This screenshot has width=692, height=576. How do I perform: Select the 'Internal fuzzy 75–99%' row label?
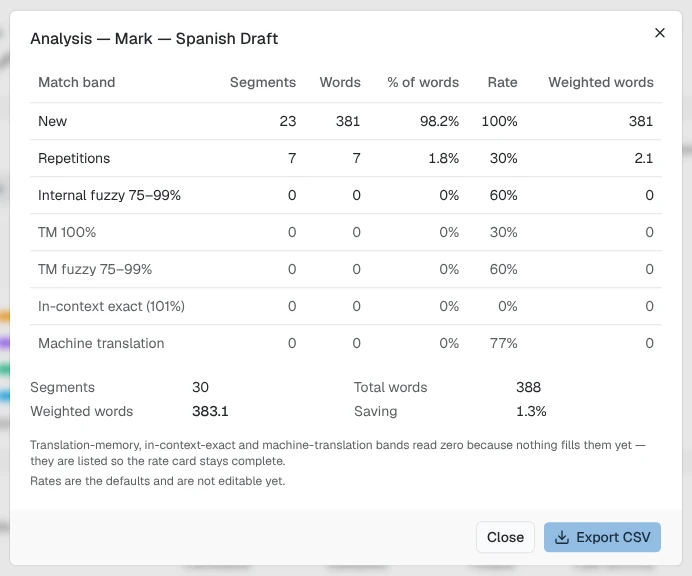coord(109,196)
